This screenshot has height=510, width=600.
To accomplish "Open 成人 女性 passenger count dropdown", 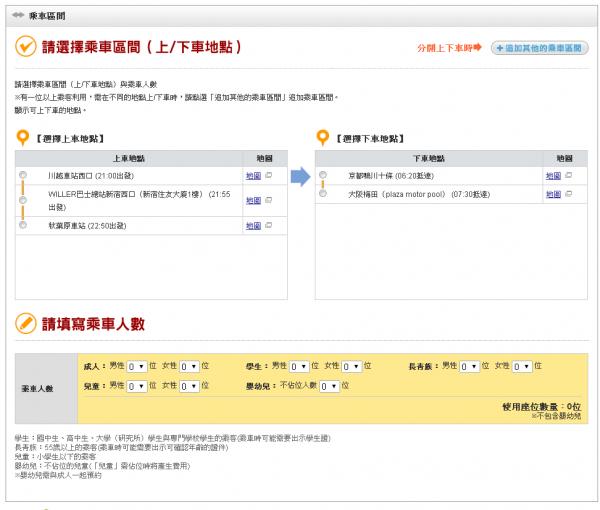I will coord(189,367).
